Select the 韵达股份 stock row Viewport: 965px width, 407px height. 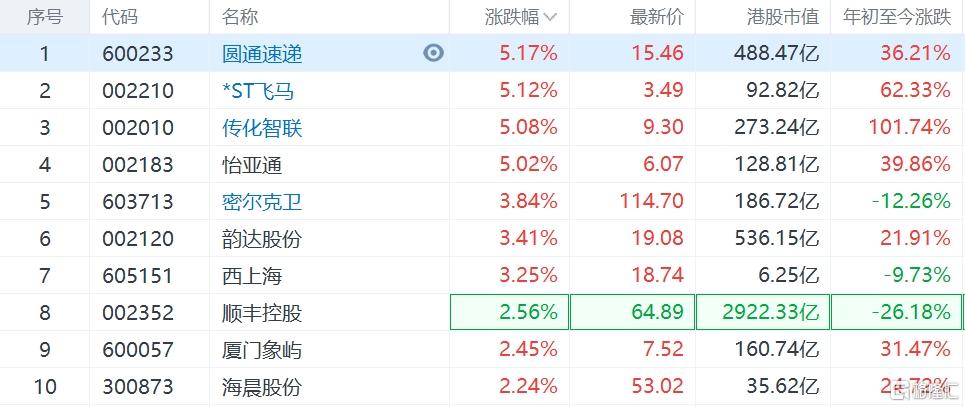(x=482, y=238)
